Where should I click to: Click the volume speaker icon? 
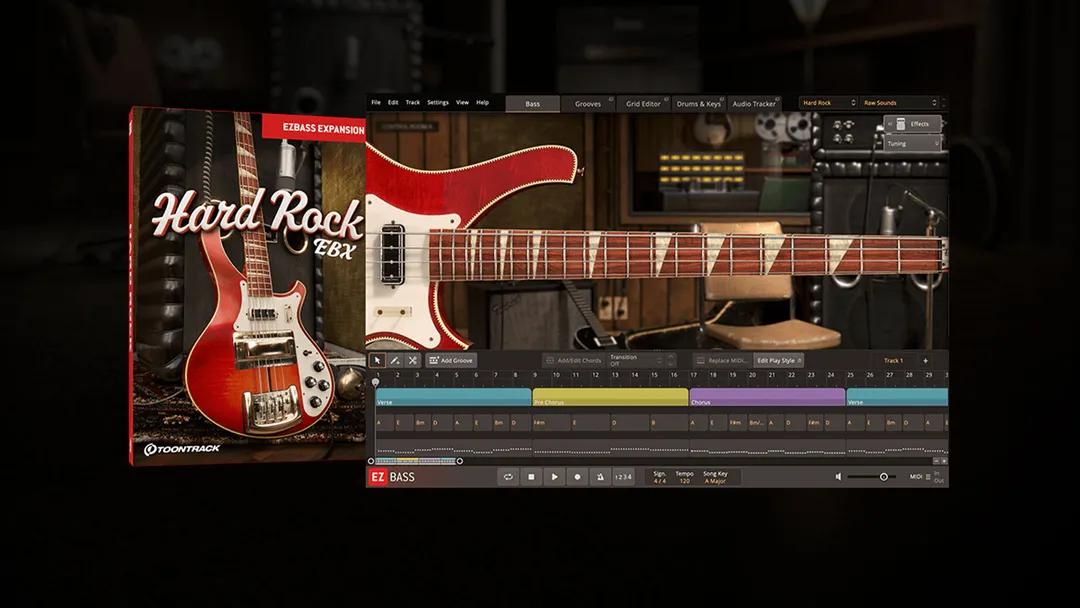(840, 477)
